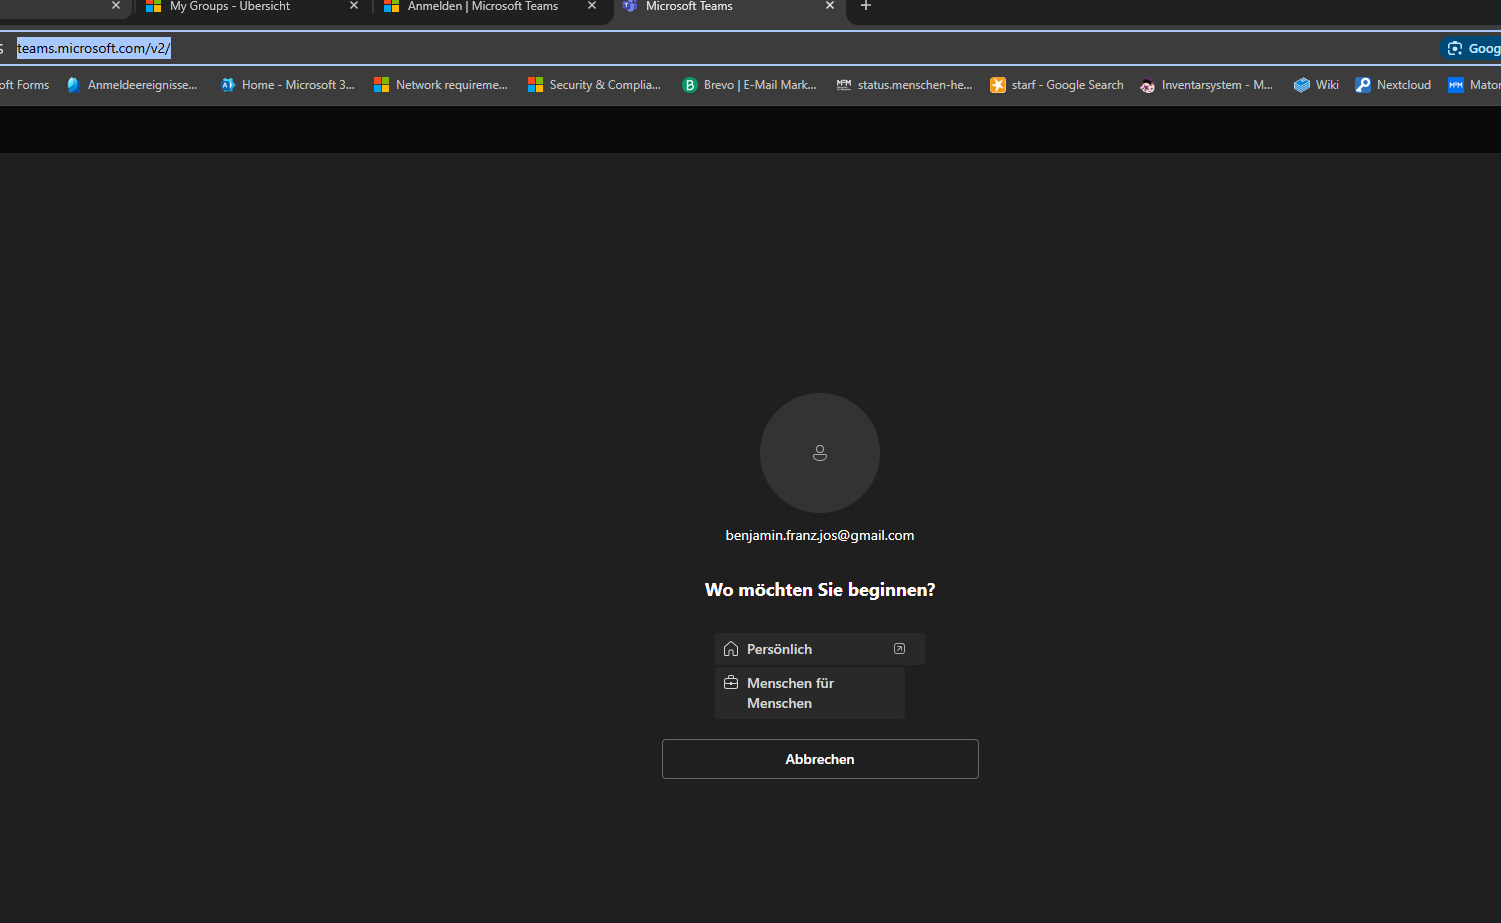Image resolution: width=1501 pixels, height=923 pixels.
Task: Click the home icon next to Persönlich
Action: pyautogui.click(x=731, y=649)
